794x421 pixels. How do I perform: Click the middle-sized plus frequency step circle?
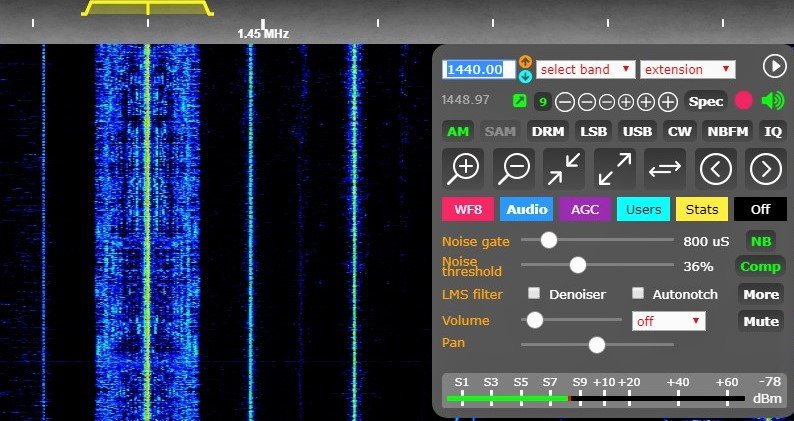(x=646, y=102)
